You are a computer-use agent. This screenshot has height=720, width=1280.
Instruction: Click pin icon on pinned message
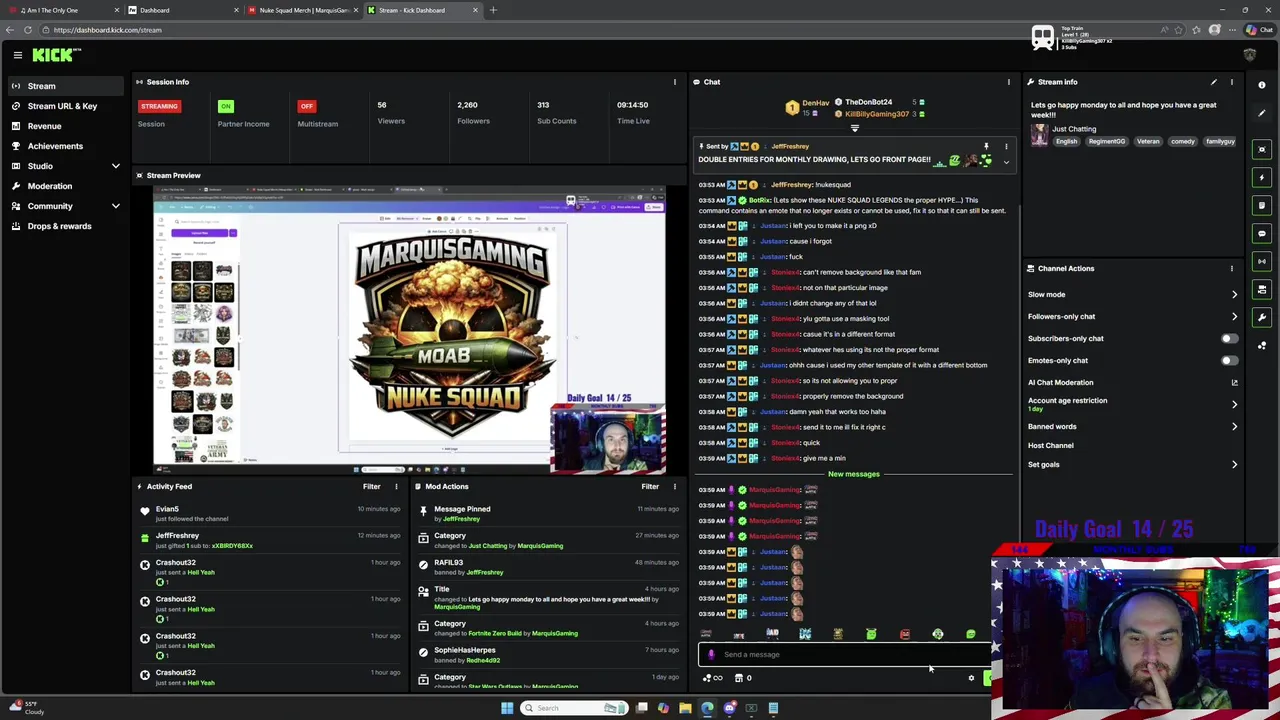[x=986, y=147]
